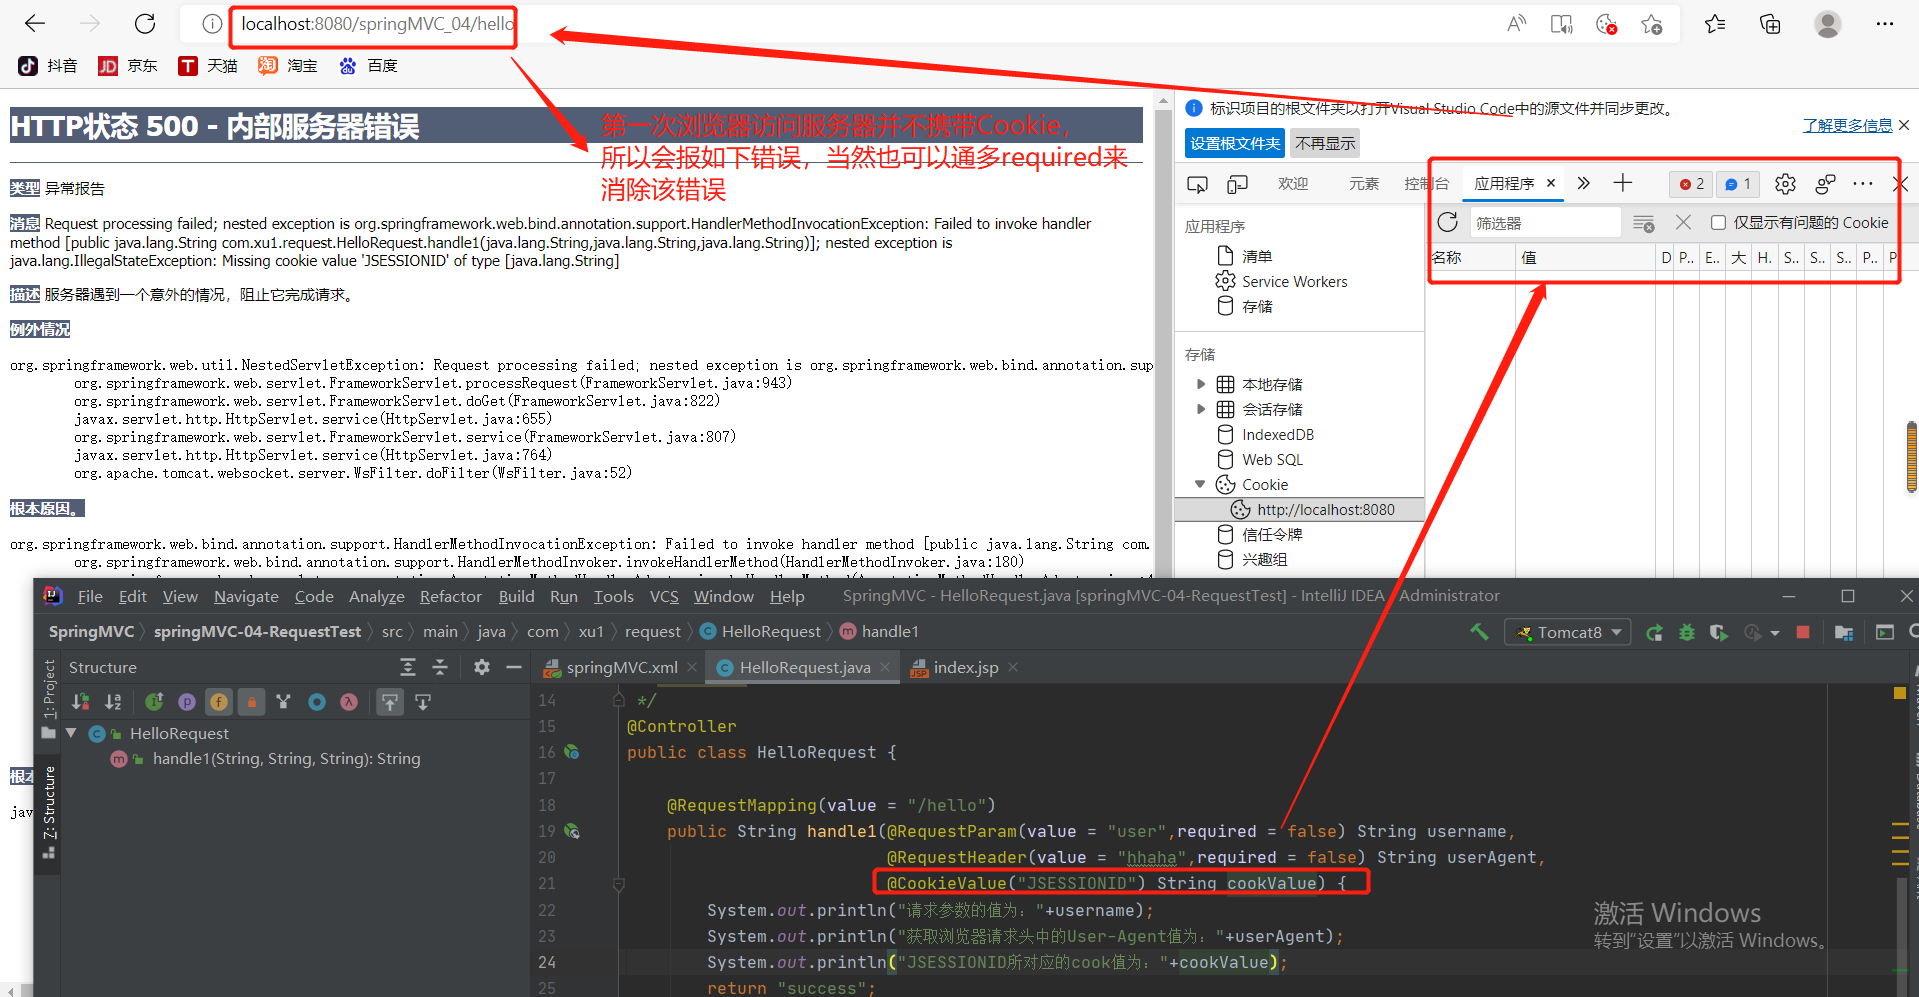Select the DevTools inspect element icon
Screen dimensions: 1919x997
[x=1197, y=184]
